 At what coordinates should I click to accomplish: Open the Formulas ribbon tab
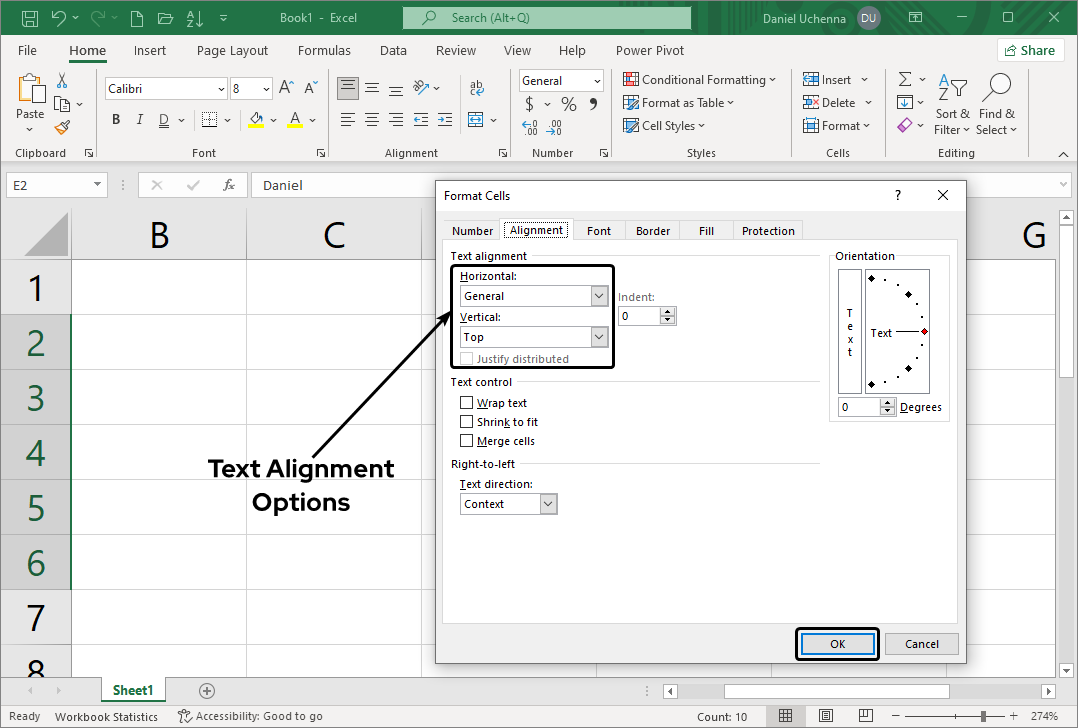point(324,50)
